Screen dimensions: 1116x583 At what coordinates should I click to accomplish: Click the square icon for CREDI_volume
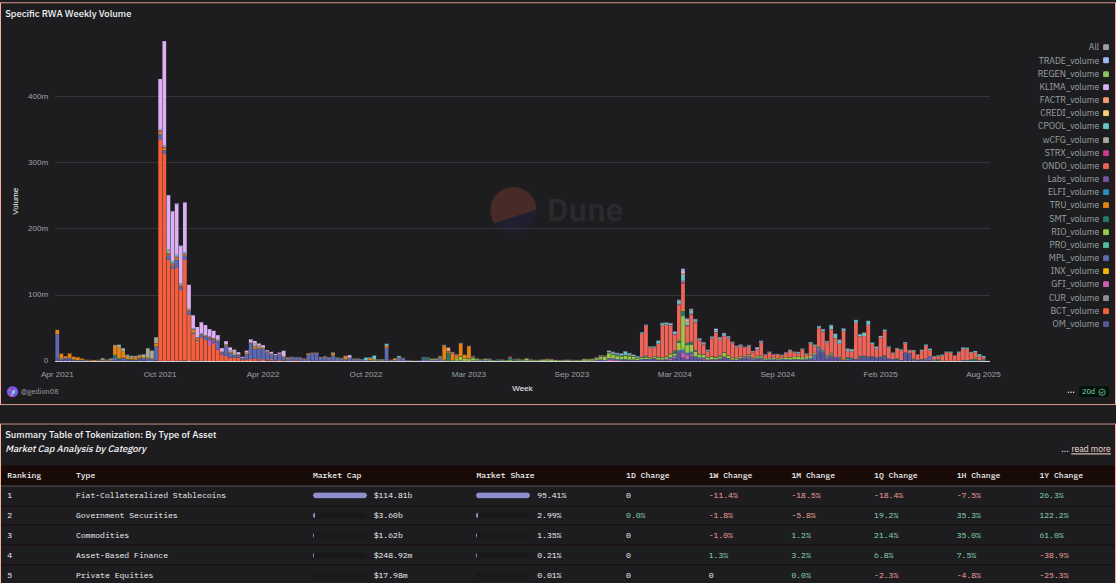pyautogui.click(x=1105, y=112)
